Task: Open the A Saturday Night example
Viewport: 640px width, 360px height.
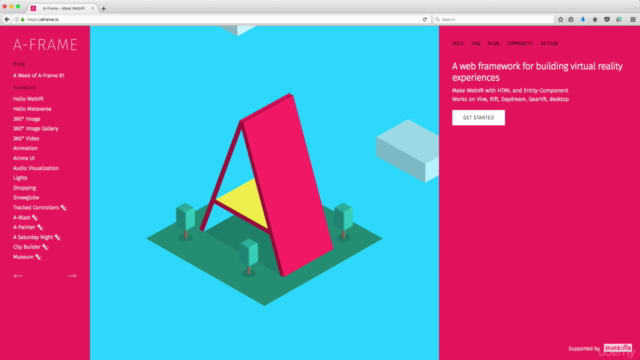Action: coord(37,237)
